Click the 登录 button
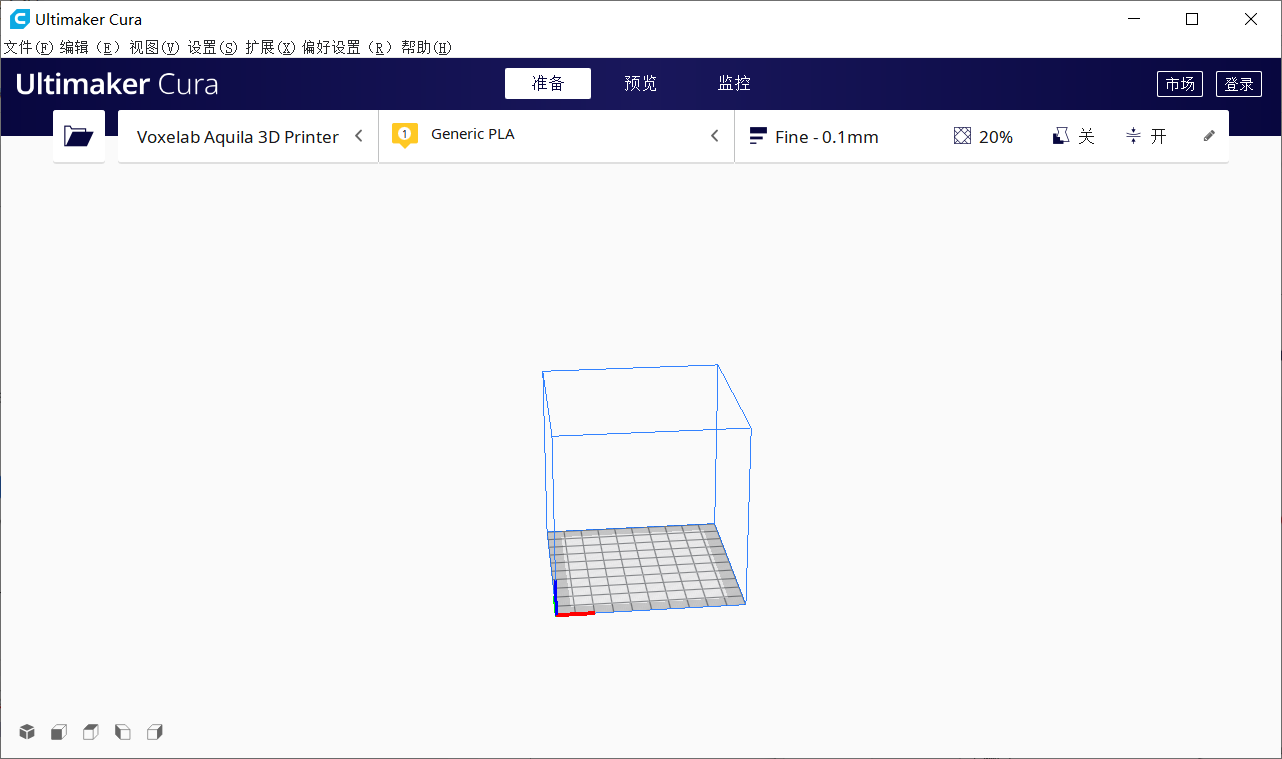 click(x=1239, y=83)
